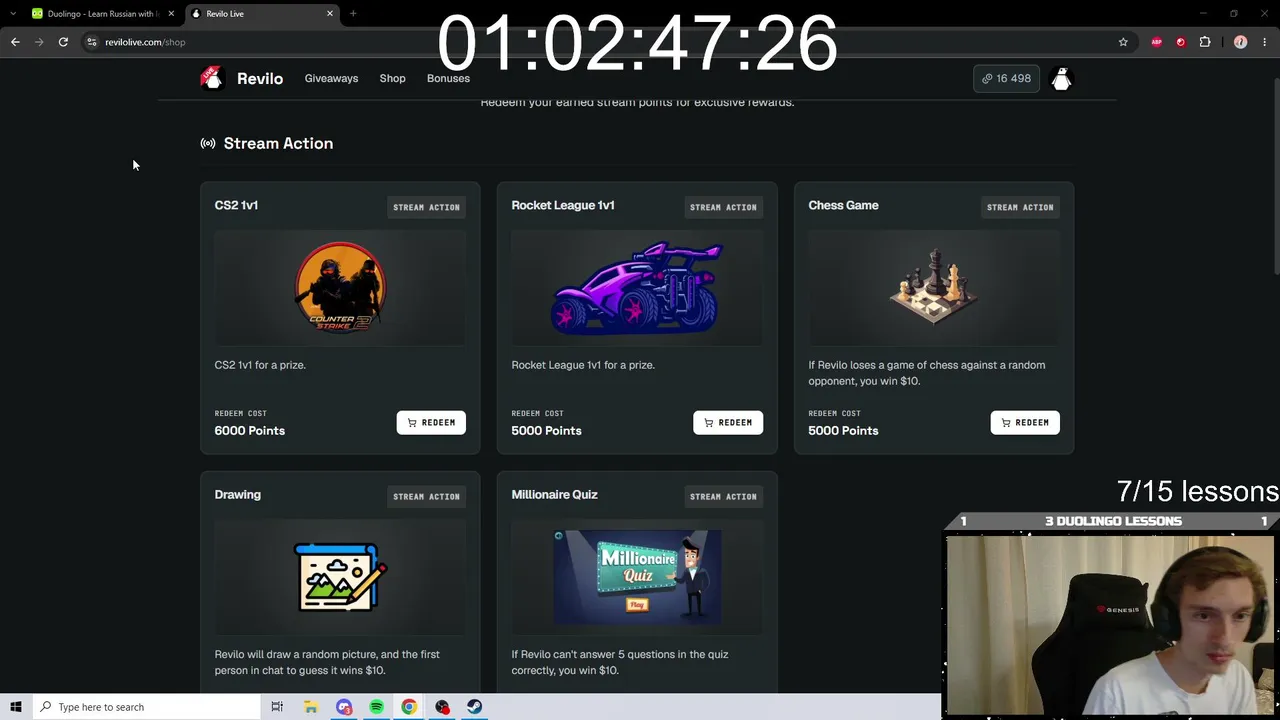The image size is (1280, 720).
Task: Open Discord from the taskbar
Action: pyautogui.click(x=344, y=707)
